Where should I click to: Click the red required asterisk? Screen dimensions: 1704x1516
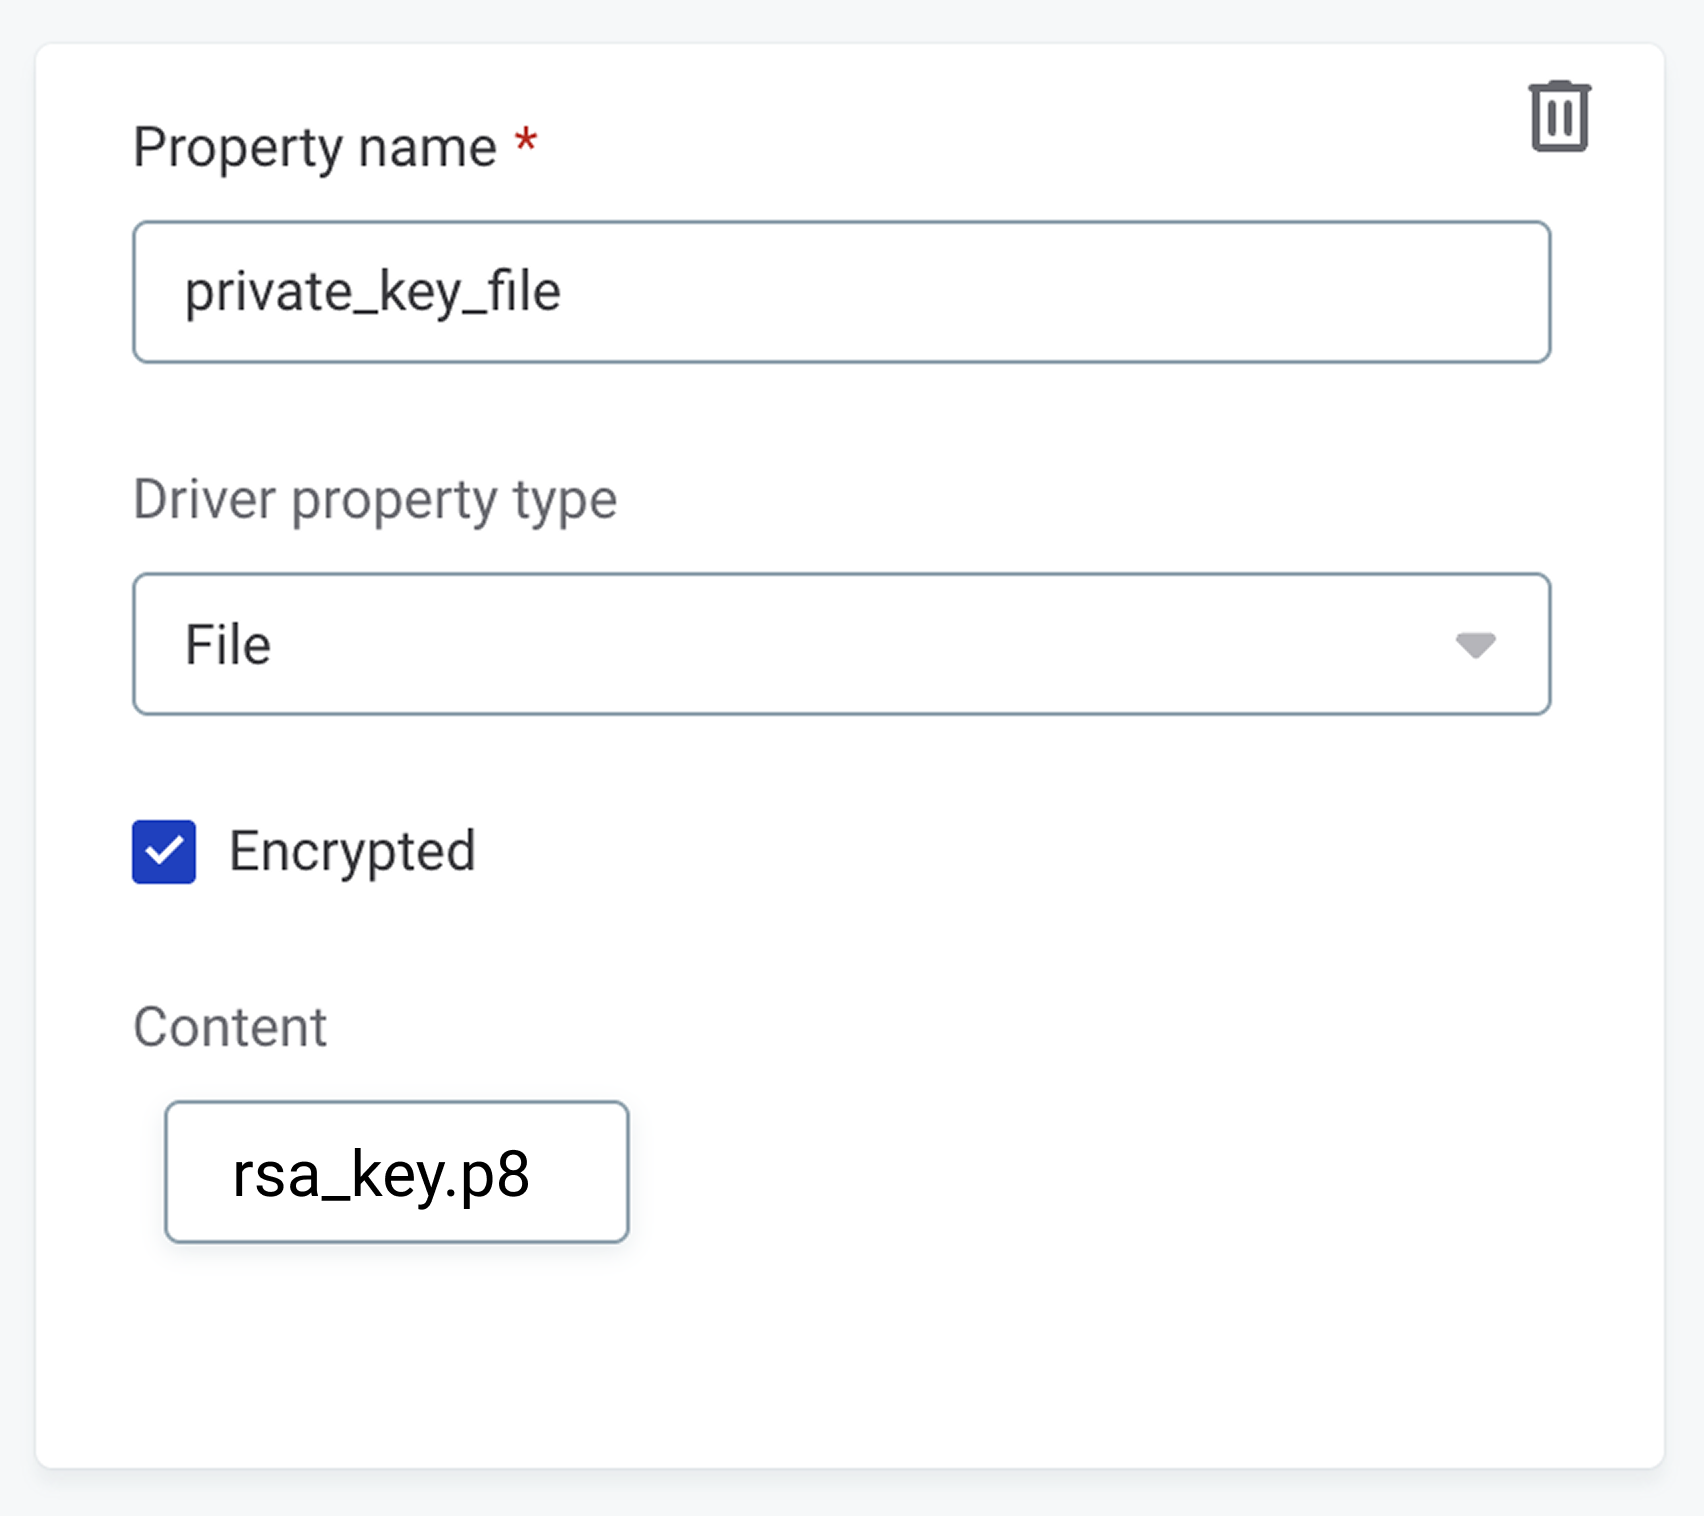click(x=526, y=141)
